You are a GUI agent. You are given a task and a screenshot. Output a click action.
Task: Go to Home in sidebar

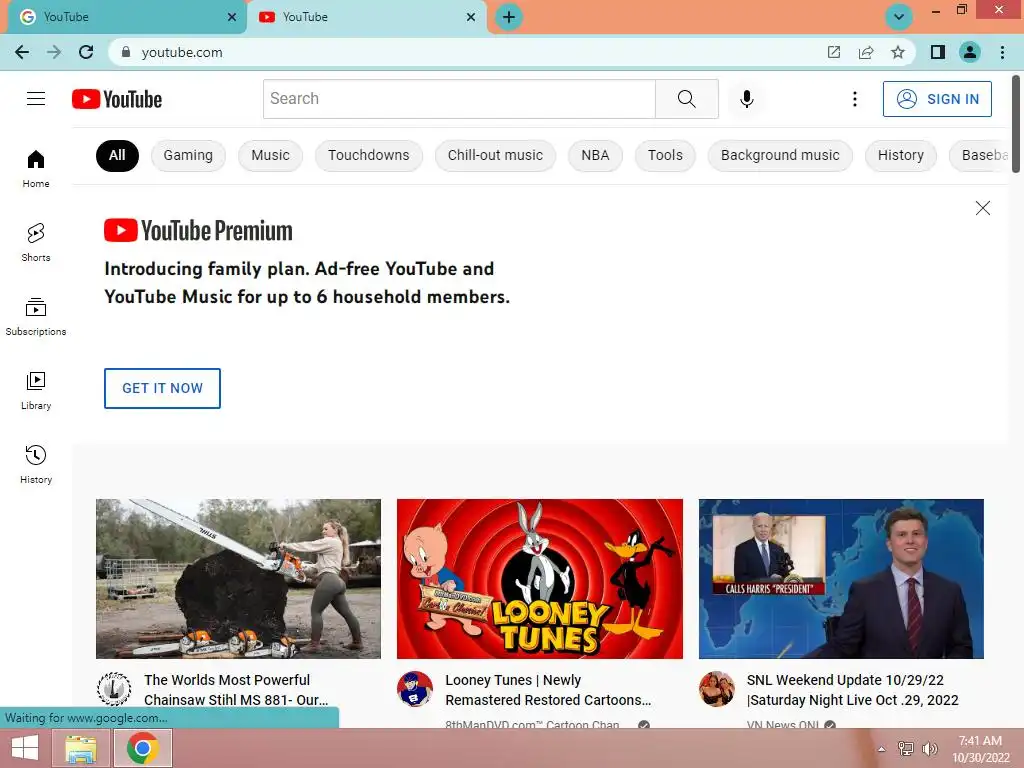coord(36,168)
